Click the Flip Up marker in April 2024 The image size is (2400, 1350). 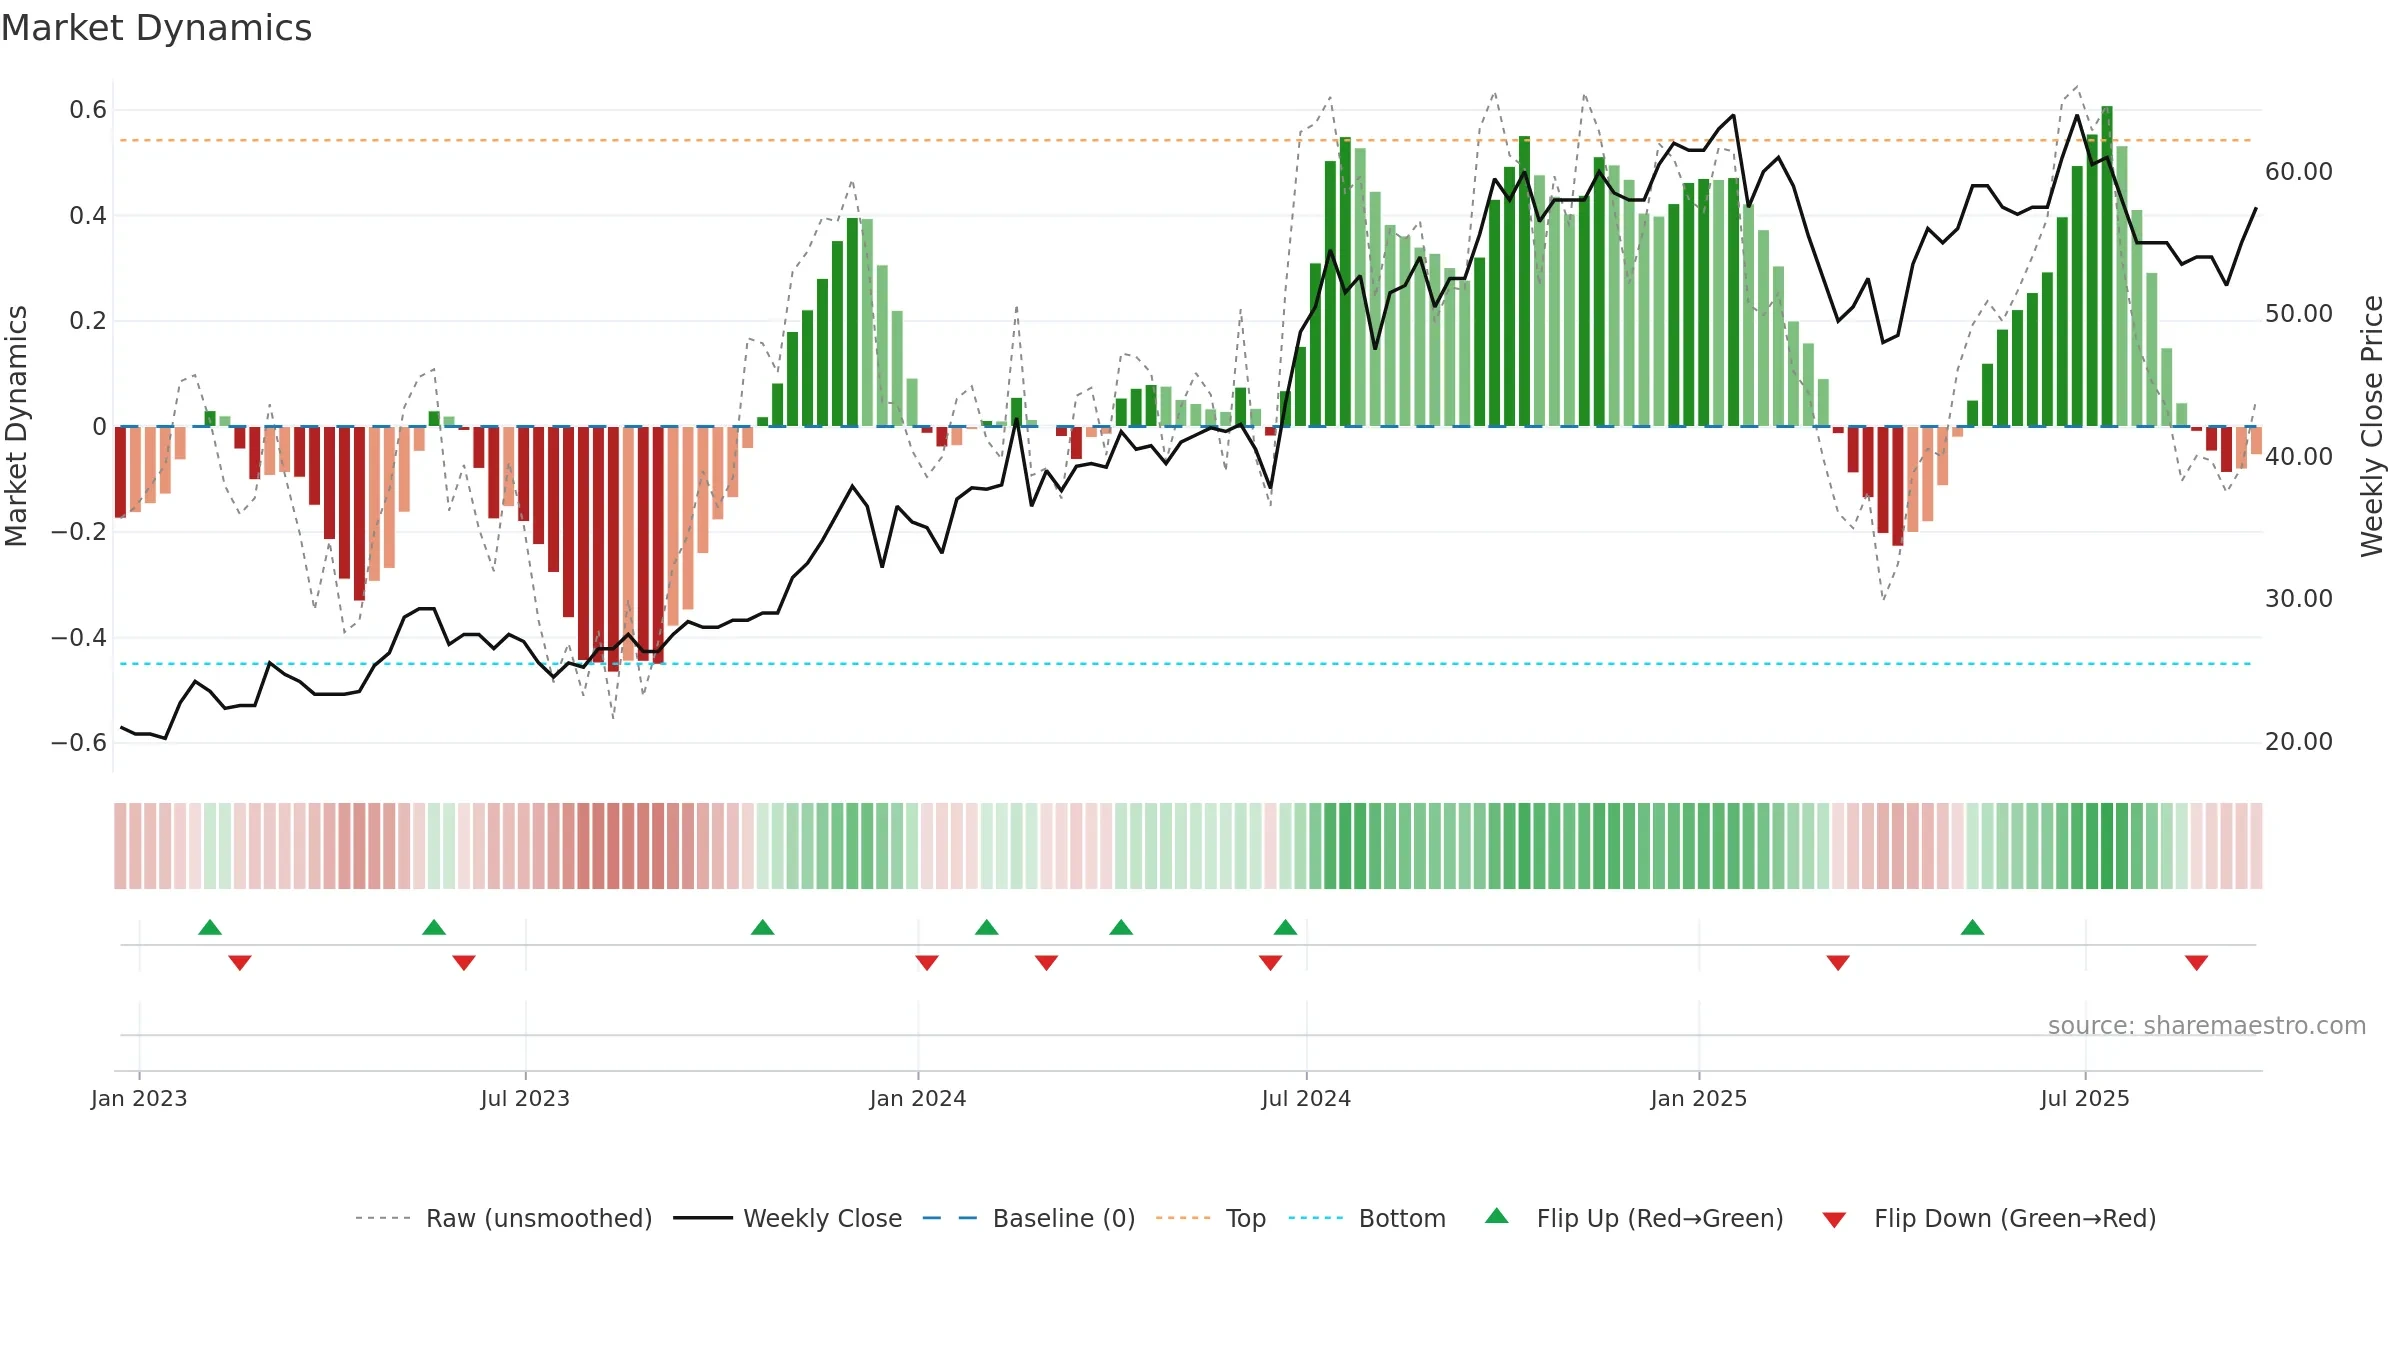click(x=1121, y=927)
